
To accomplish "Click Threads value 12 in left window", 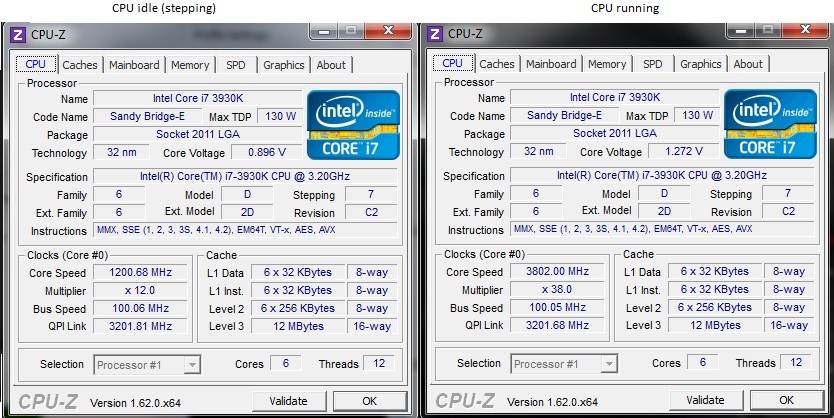I will pyautogui.click(x=379, y=363).
